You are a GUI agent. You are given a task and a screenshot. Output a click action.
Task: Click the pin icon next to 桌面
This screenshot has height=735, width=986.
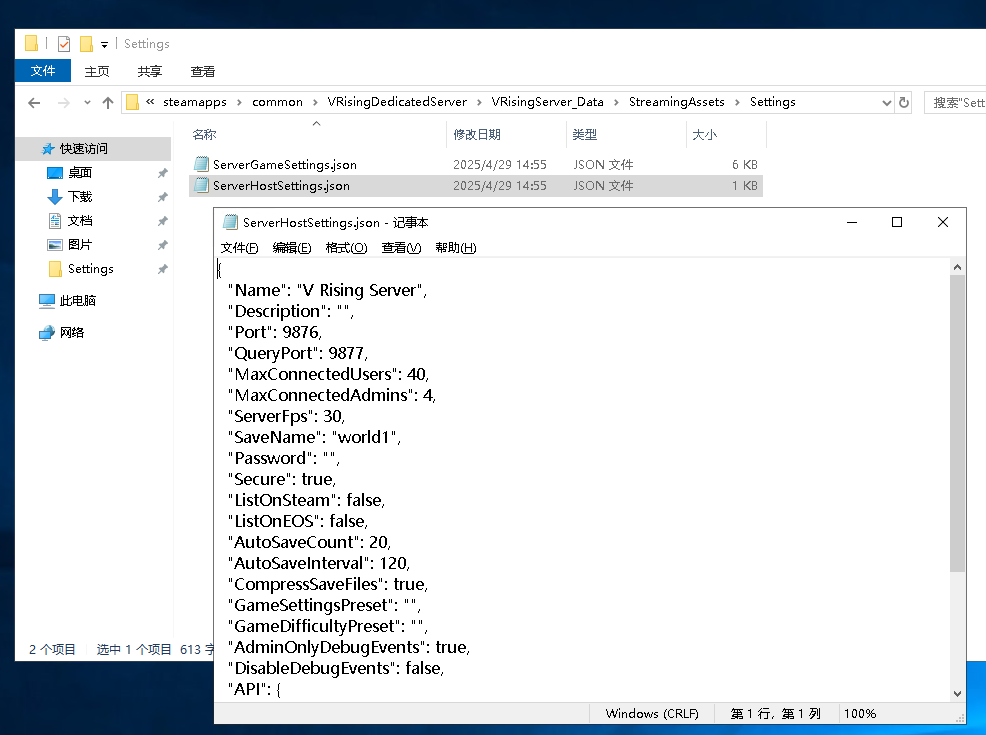pyautogui.click(x=162, y=173)
